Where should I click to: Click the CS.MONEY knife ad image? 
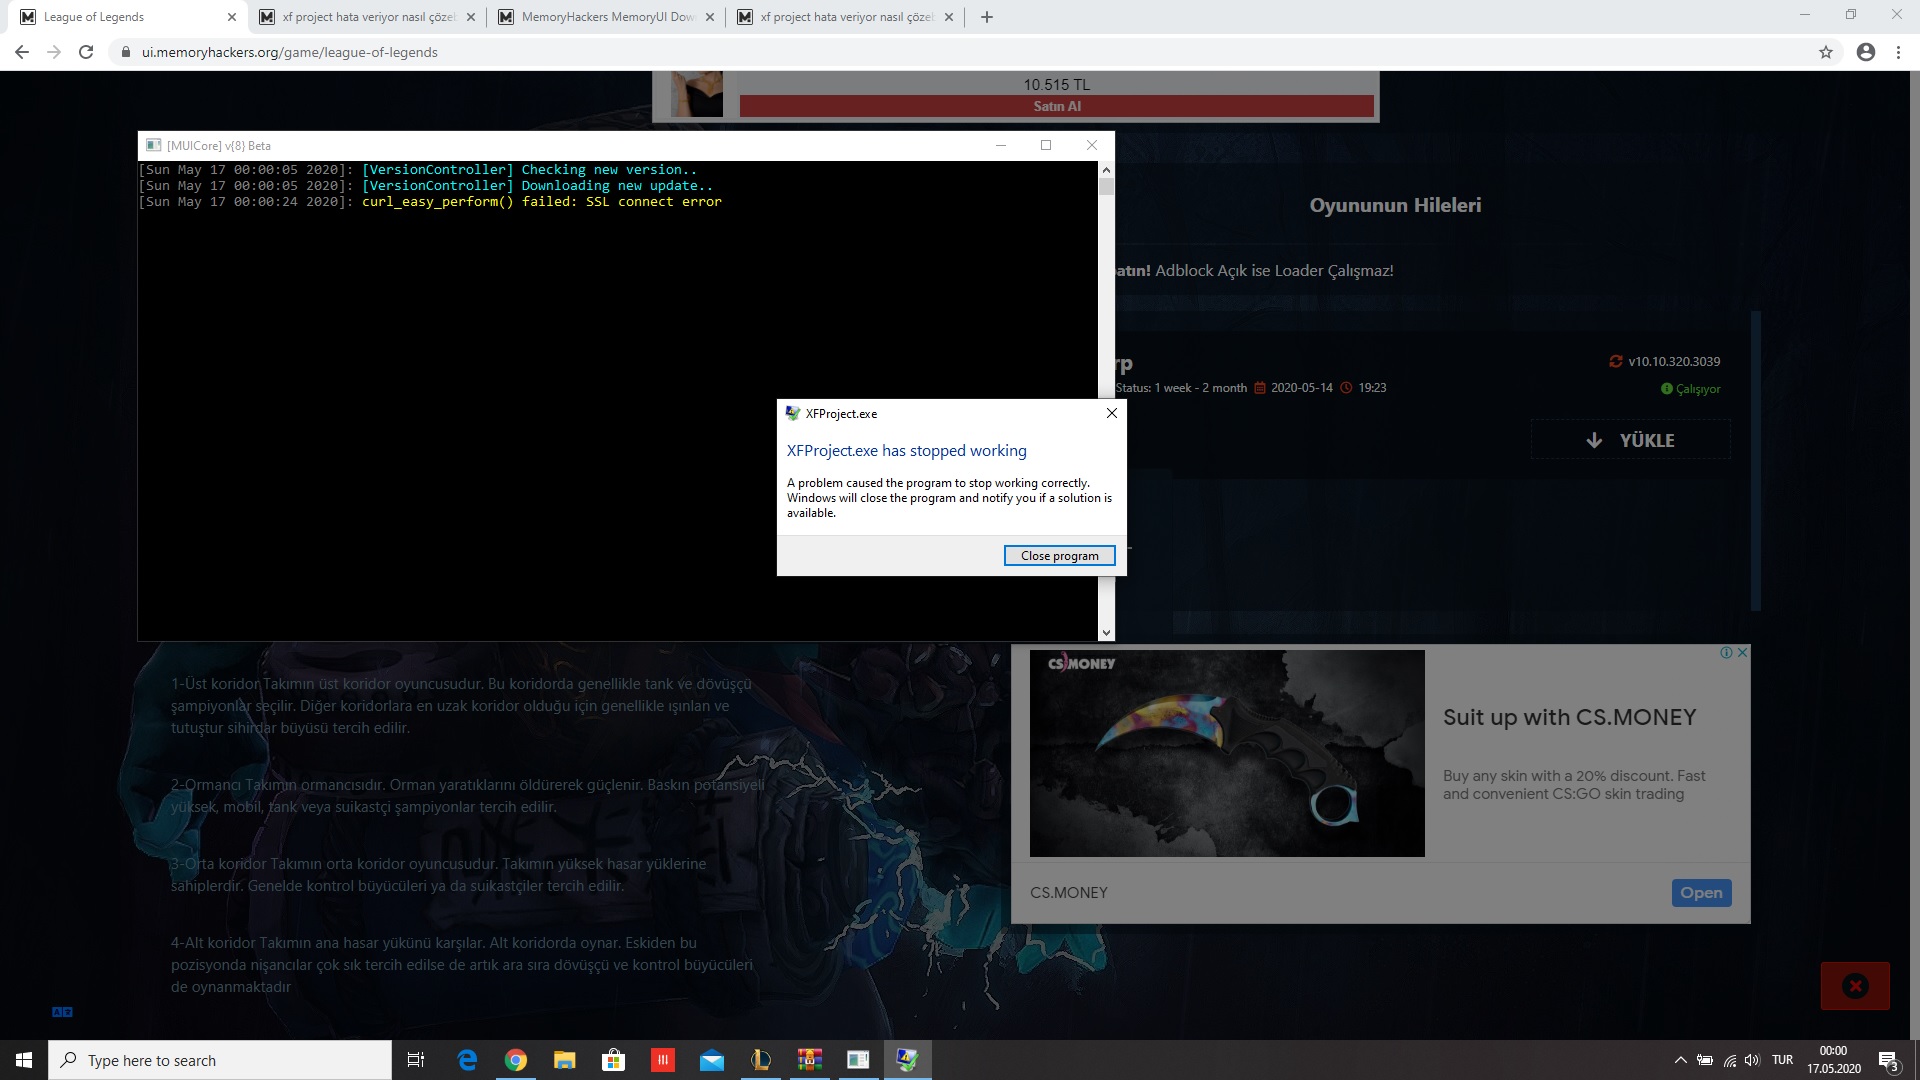point(1227,753)
